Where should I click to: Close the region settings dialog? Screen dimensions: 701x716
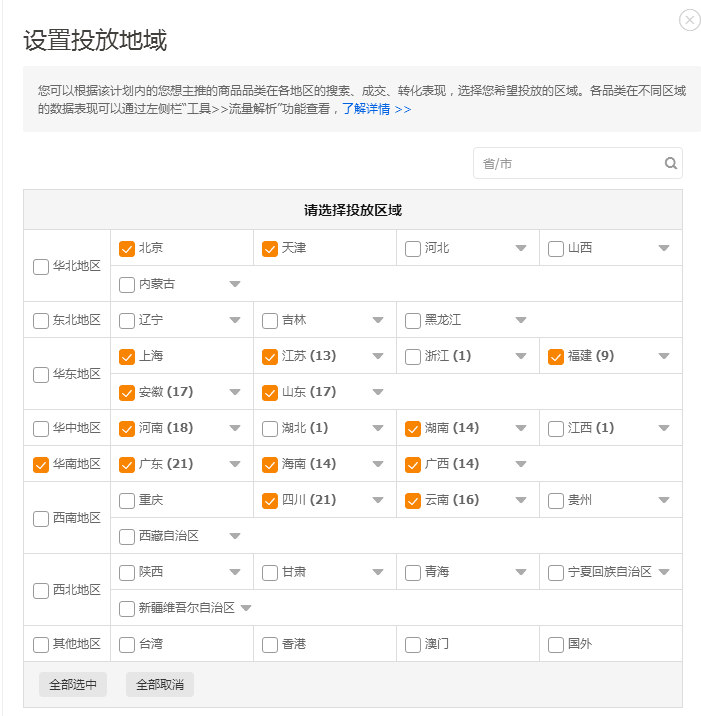tap(690, 20)
